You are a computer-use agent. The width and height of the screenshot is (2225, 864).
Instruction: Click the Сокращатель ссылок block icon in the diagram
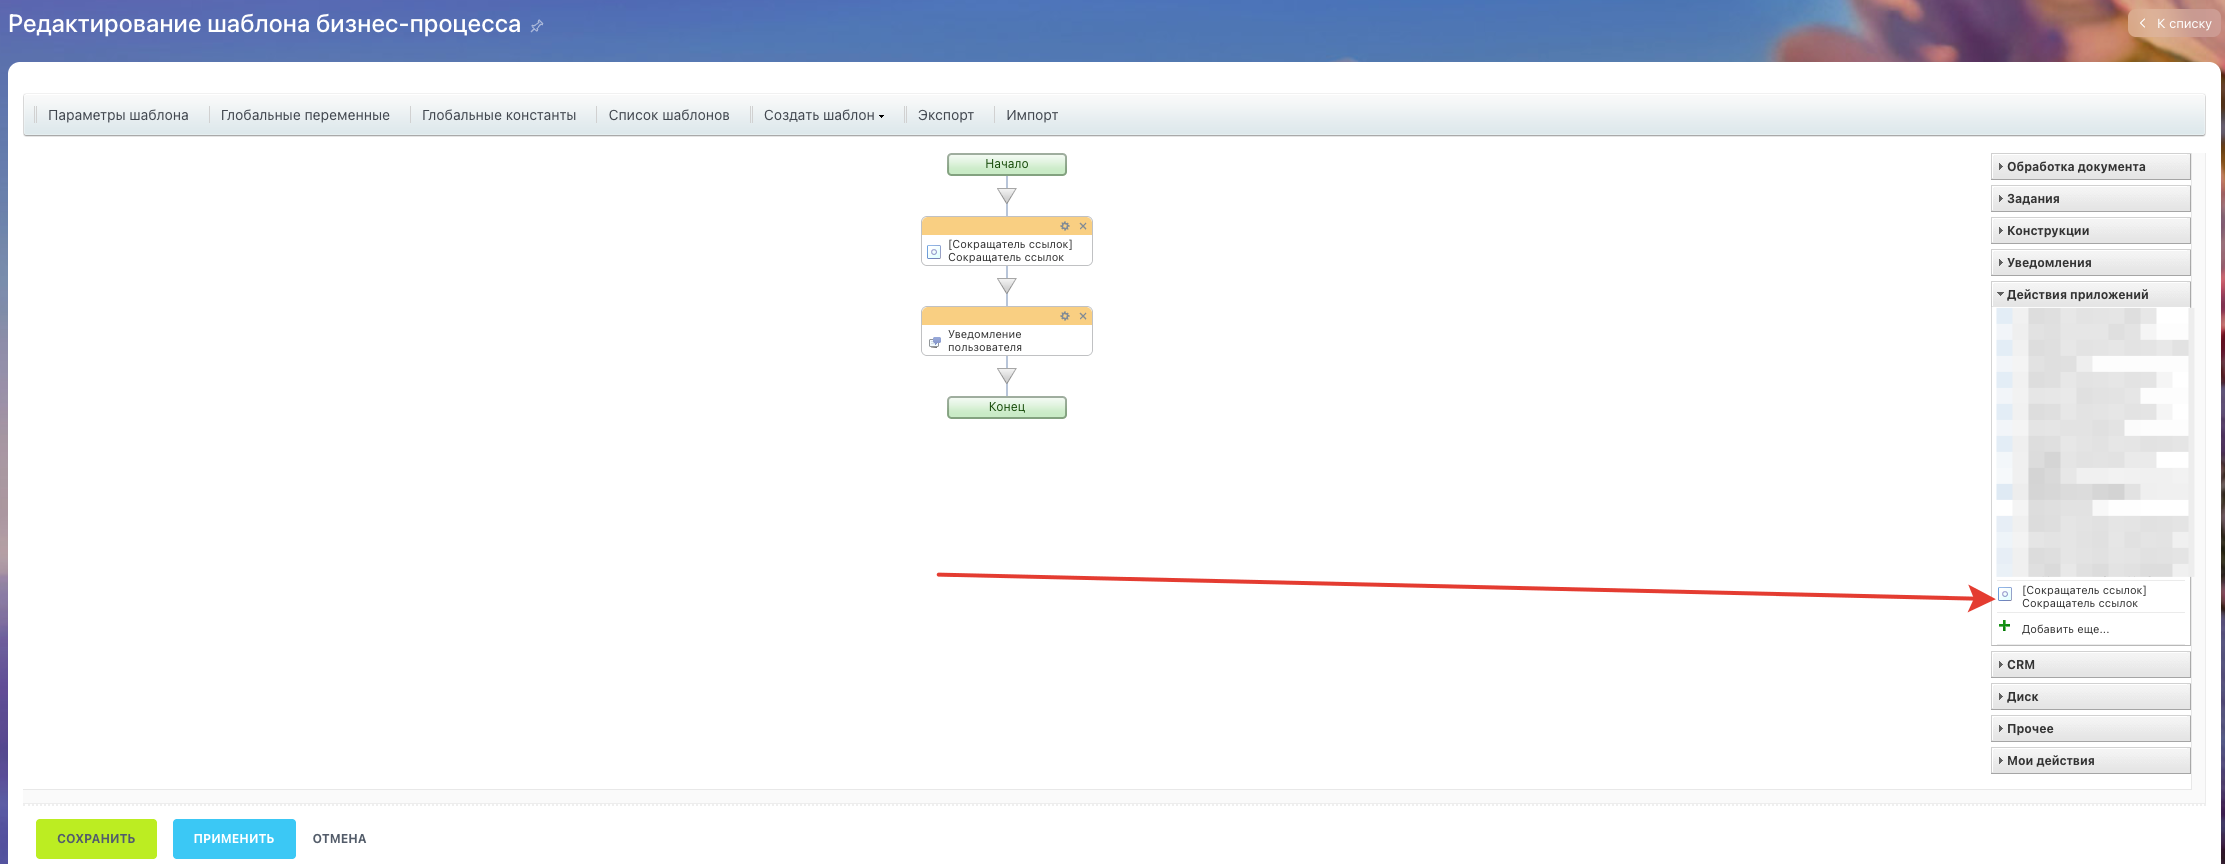coord(934,252)
